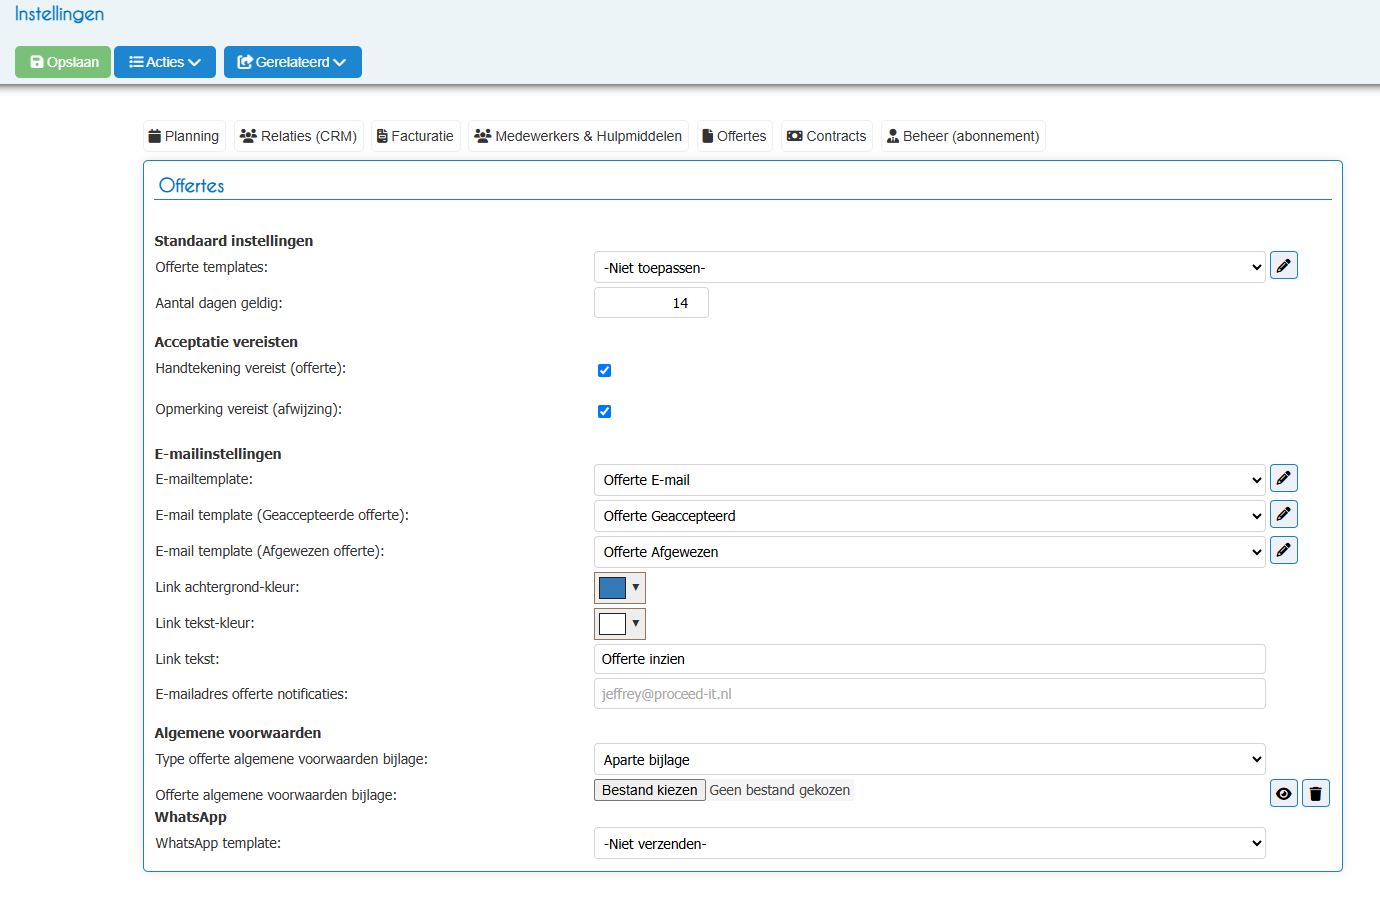Image resolution: width=1380 pixels, height=897 pixels.
Task: Edit the Offerte Geaccepteerd email template
Action: (1283, 515)
